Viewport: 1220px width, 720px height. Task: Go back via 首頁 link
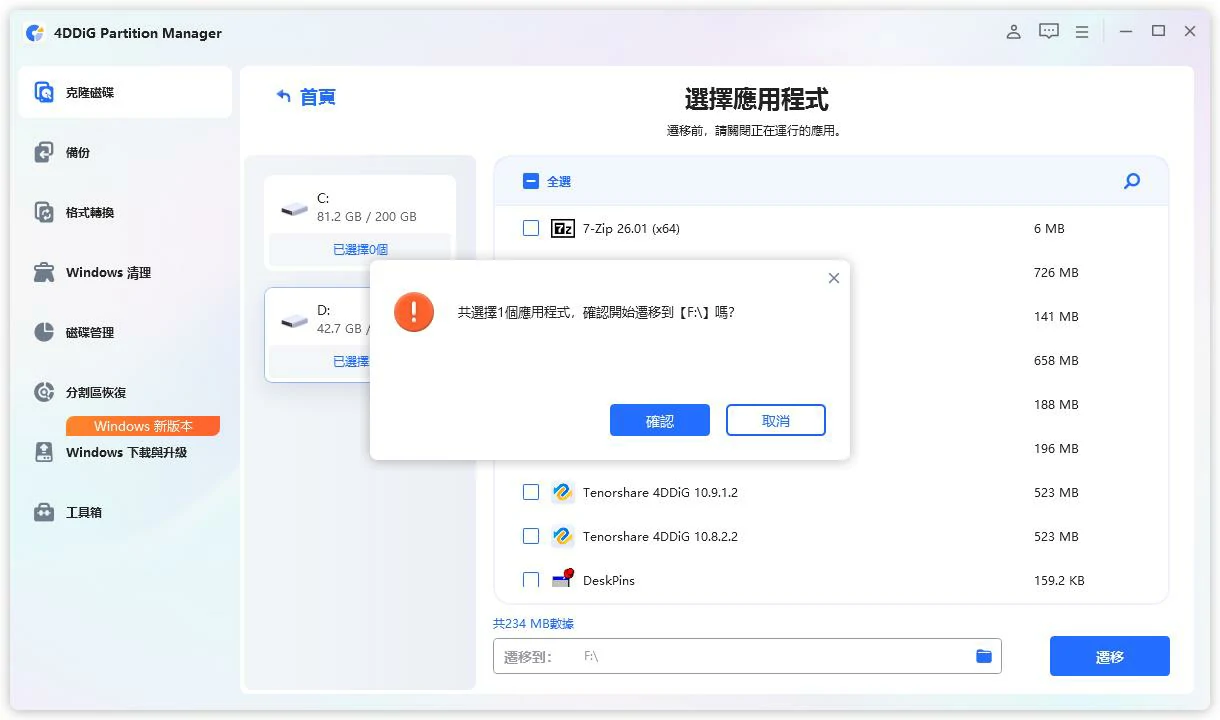(306, 97)
